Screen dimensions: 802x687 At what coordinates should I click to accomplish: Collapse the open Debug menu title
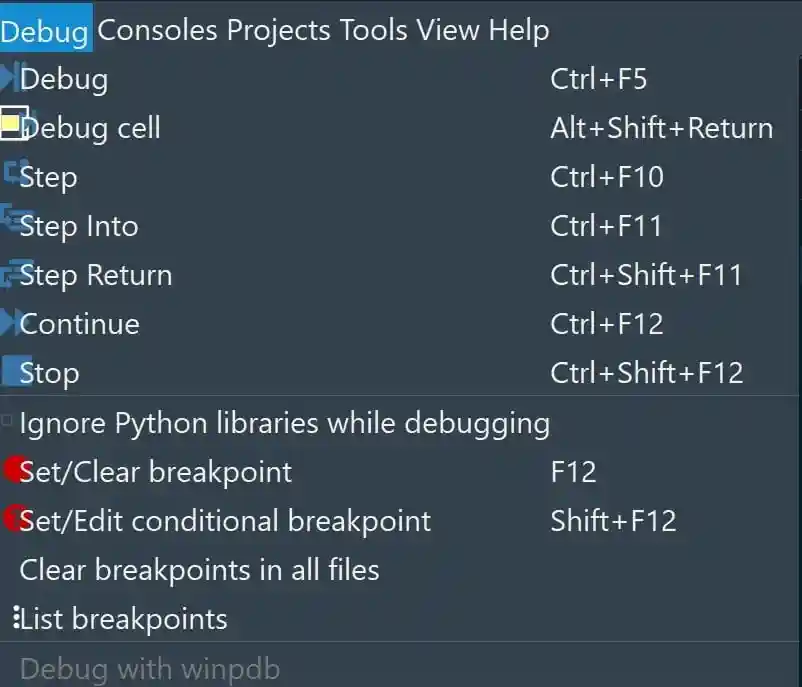45,30
